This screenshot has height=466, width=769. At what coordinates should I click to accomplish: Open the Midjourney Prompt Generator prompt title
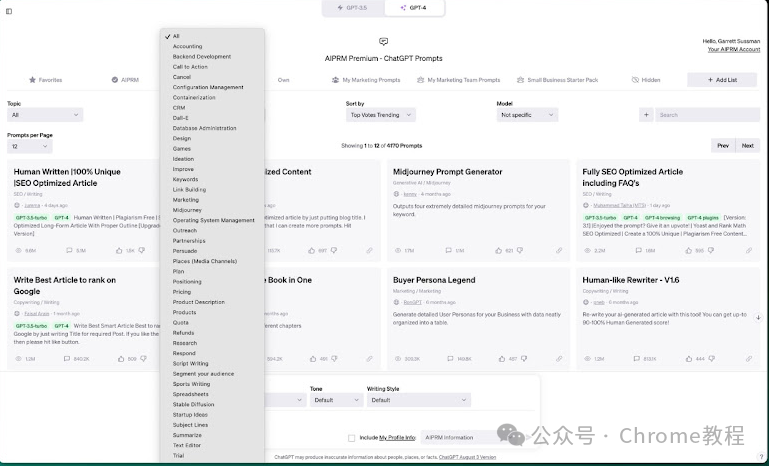pos(447,172)
